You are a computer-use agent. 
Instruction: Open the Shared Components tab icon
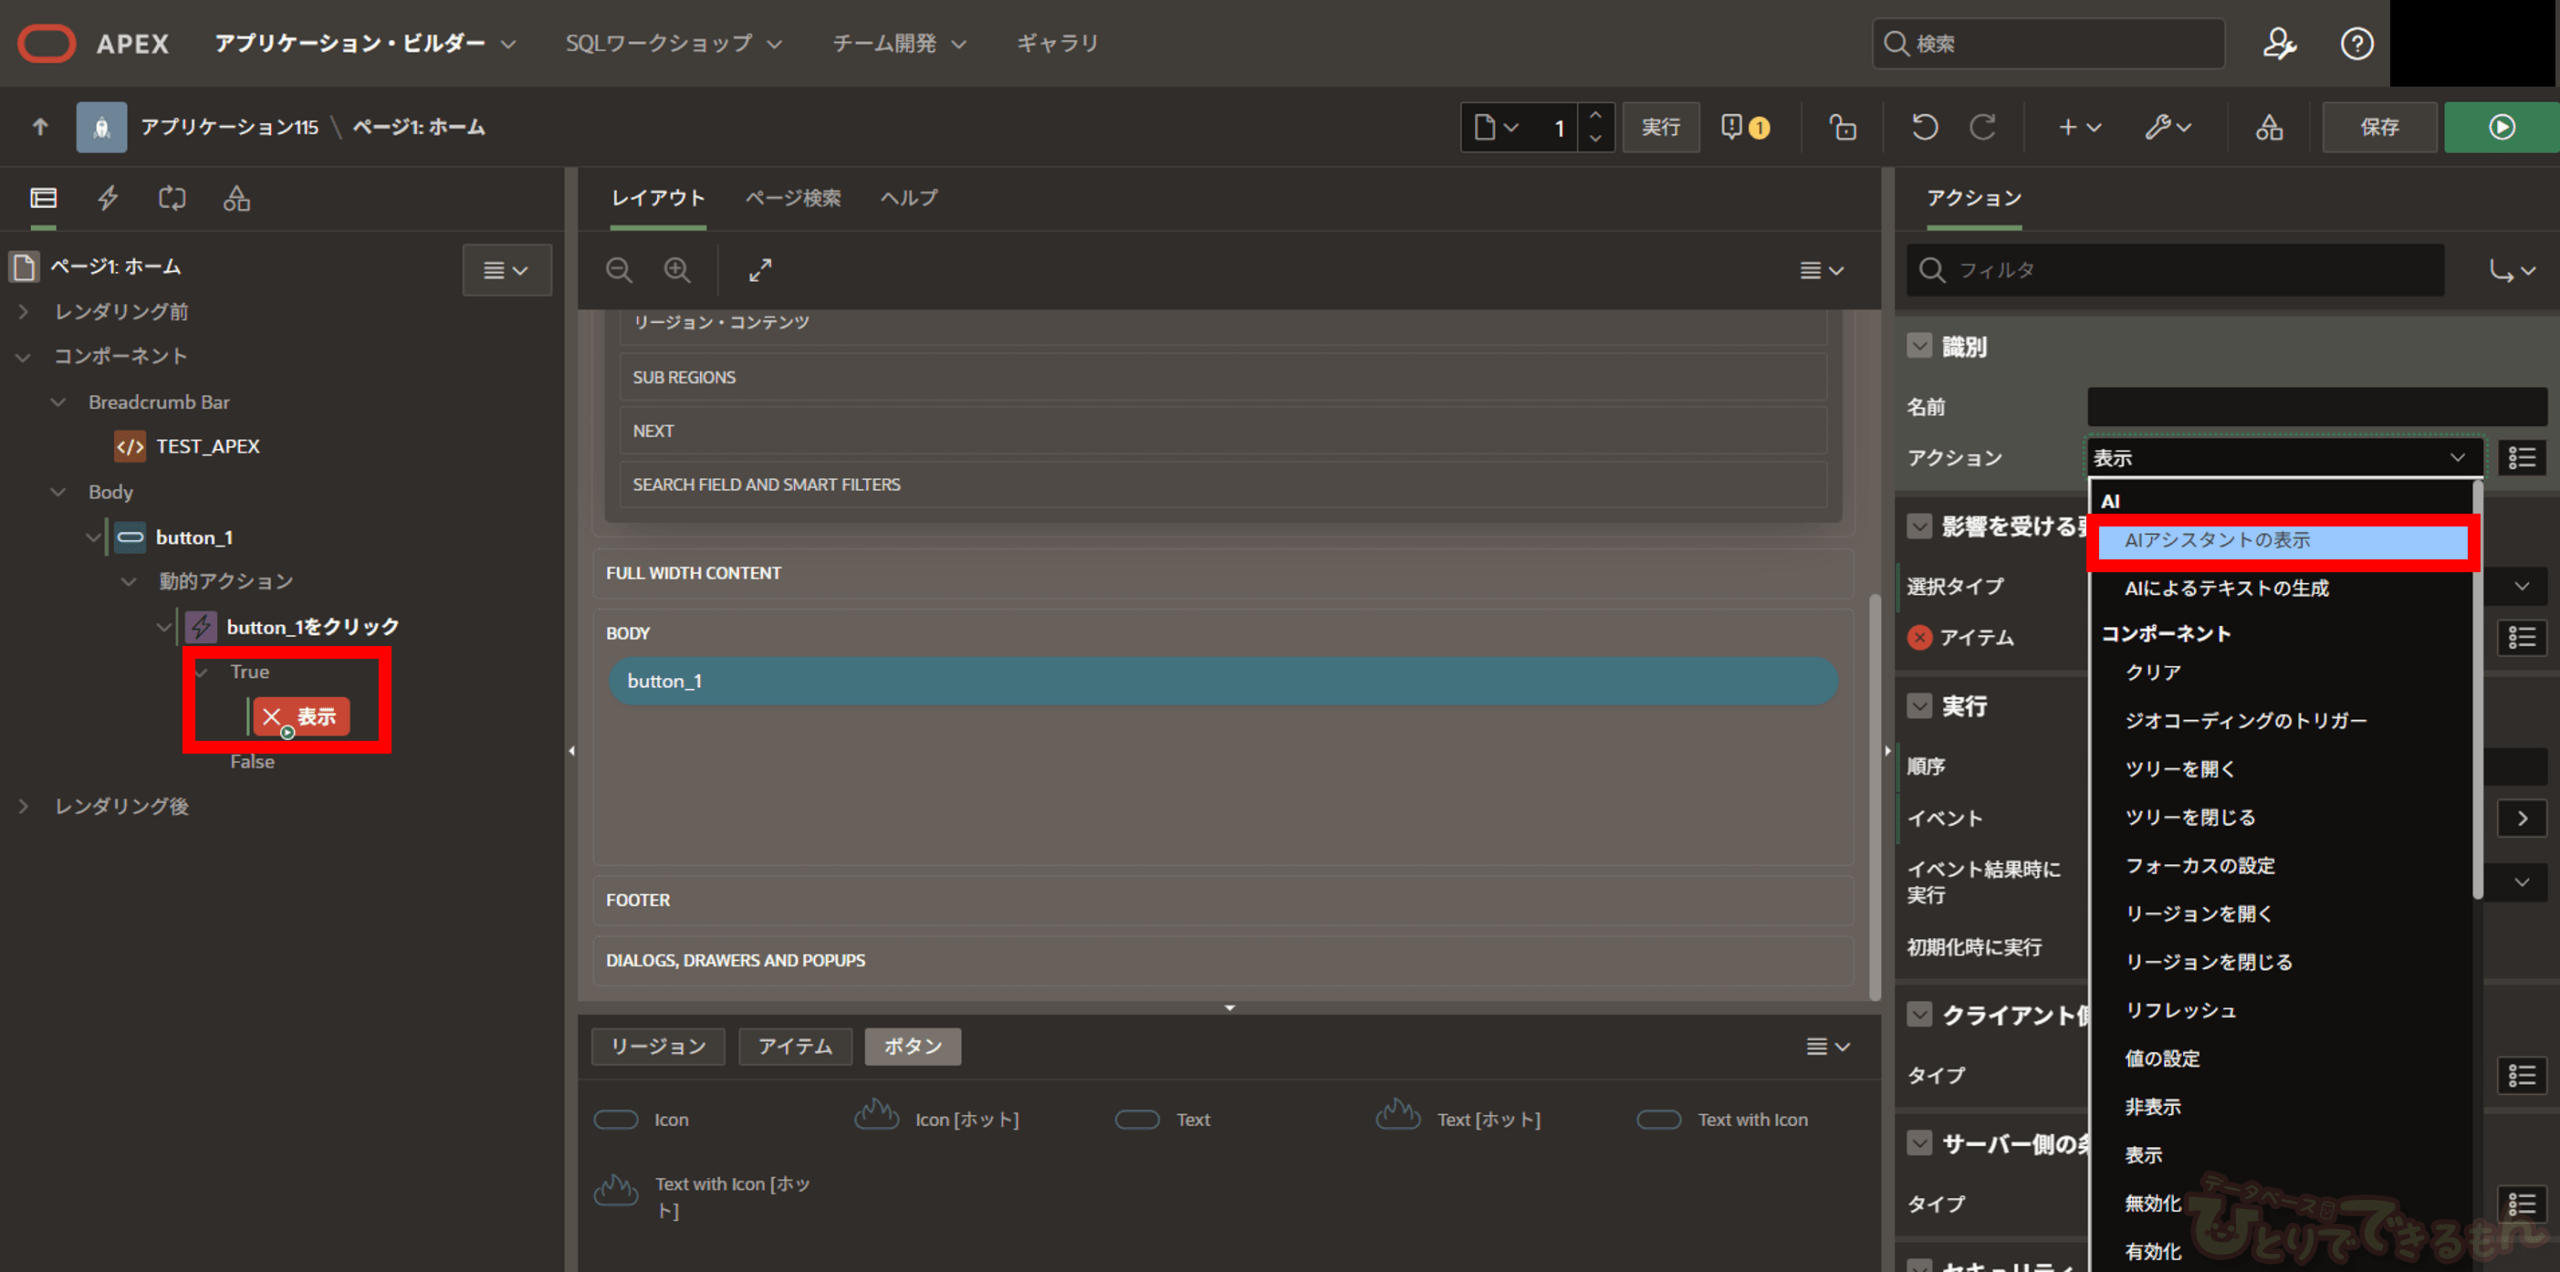[x=236, y=198]
